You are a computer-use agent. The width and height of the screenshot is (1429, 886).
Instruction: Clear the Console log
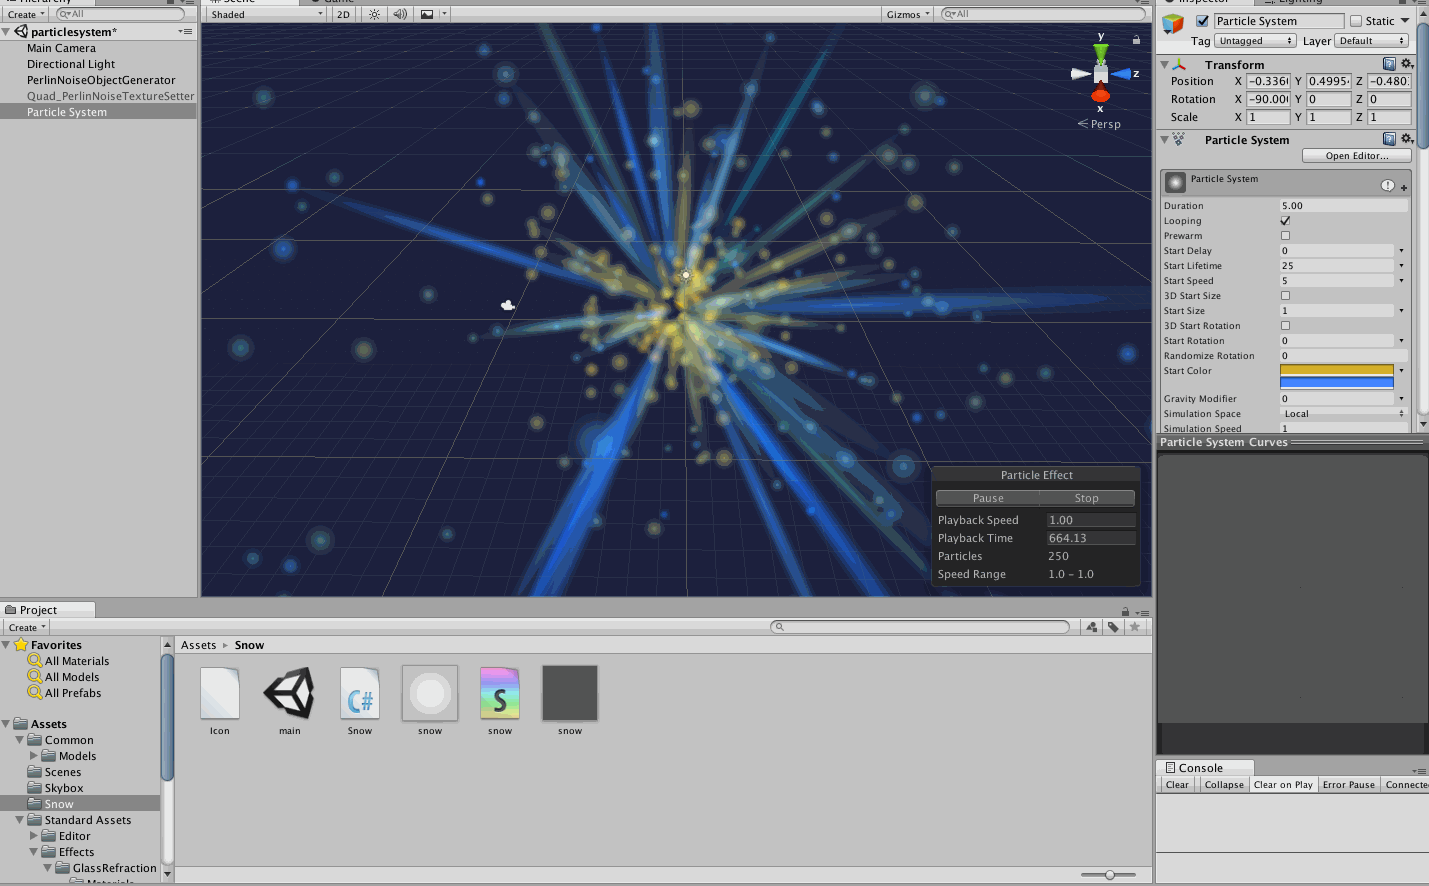(1177, 785)
